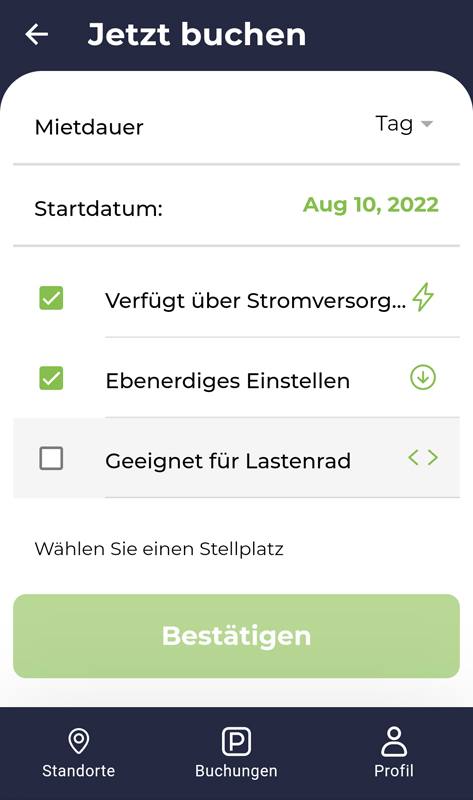Tap the Geeignet für Lastenrad label
The height and width of the screenshot is (800, 473).
tap(228, 461)
